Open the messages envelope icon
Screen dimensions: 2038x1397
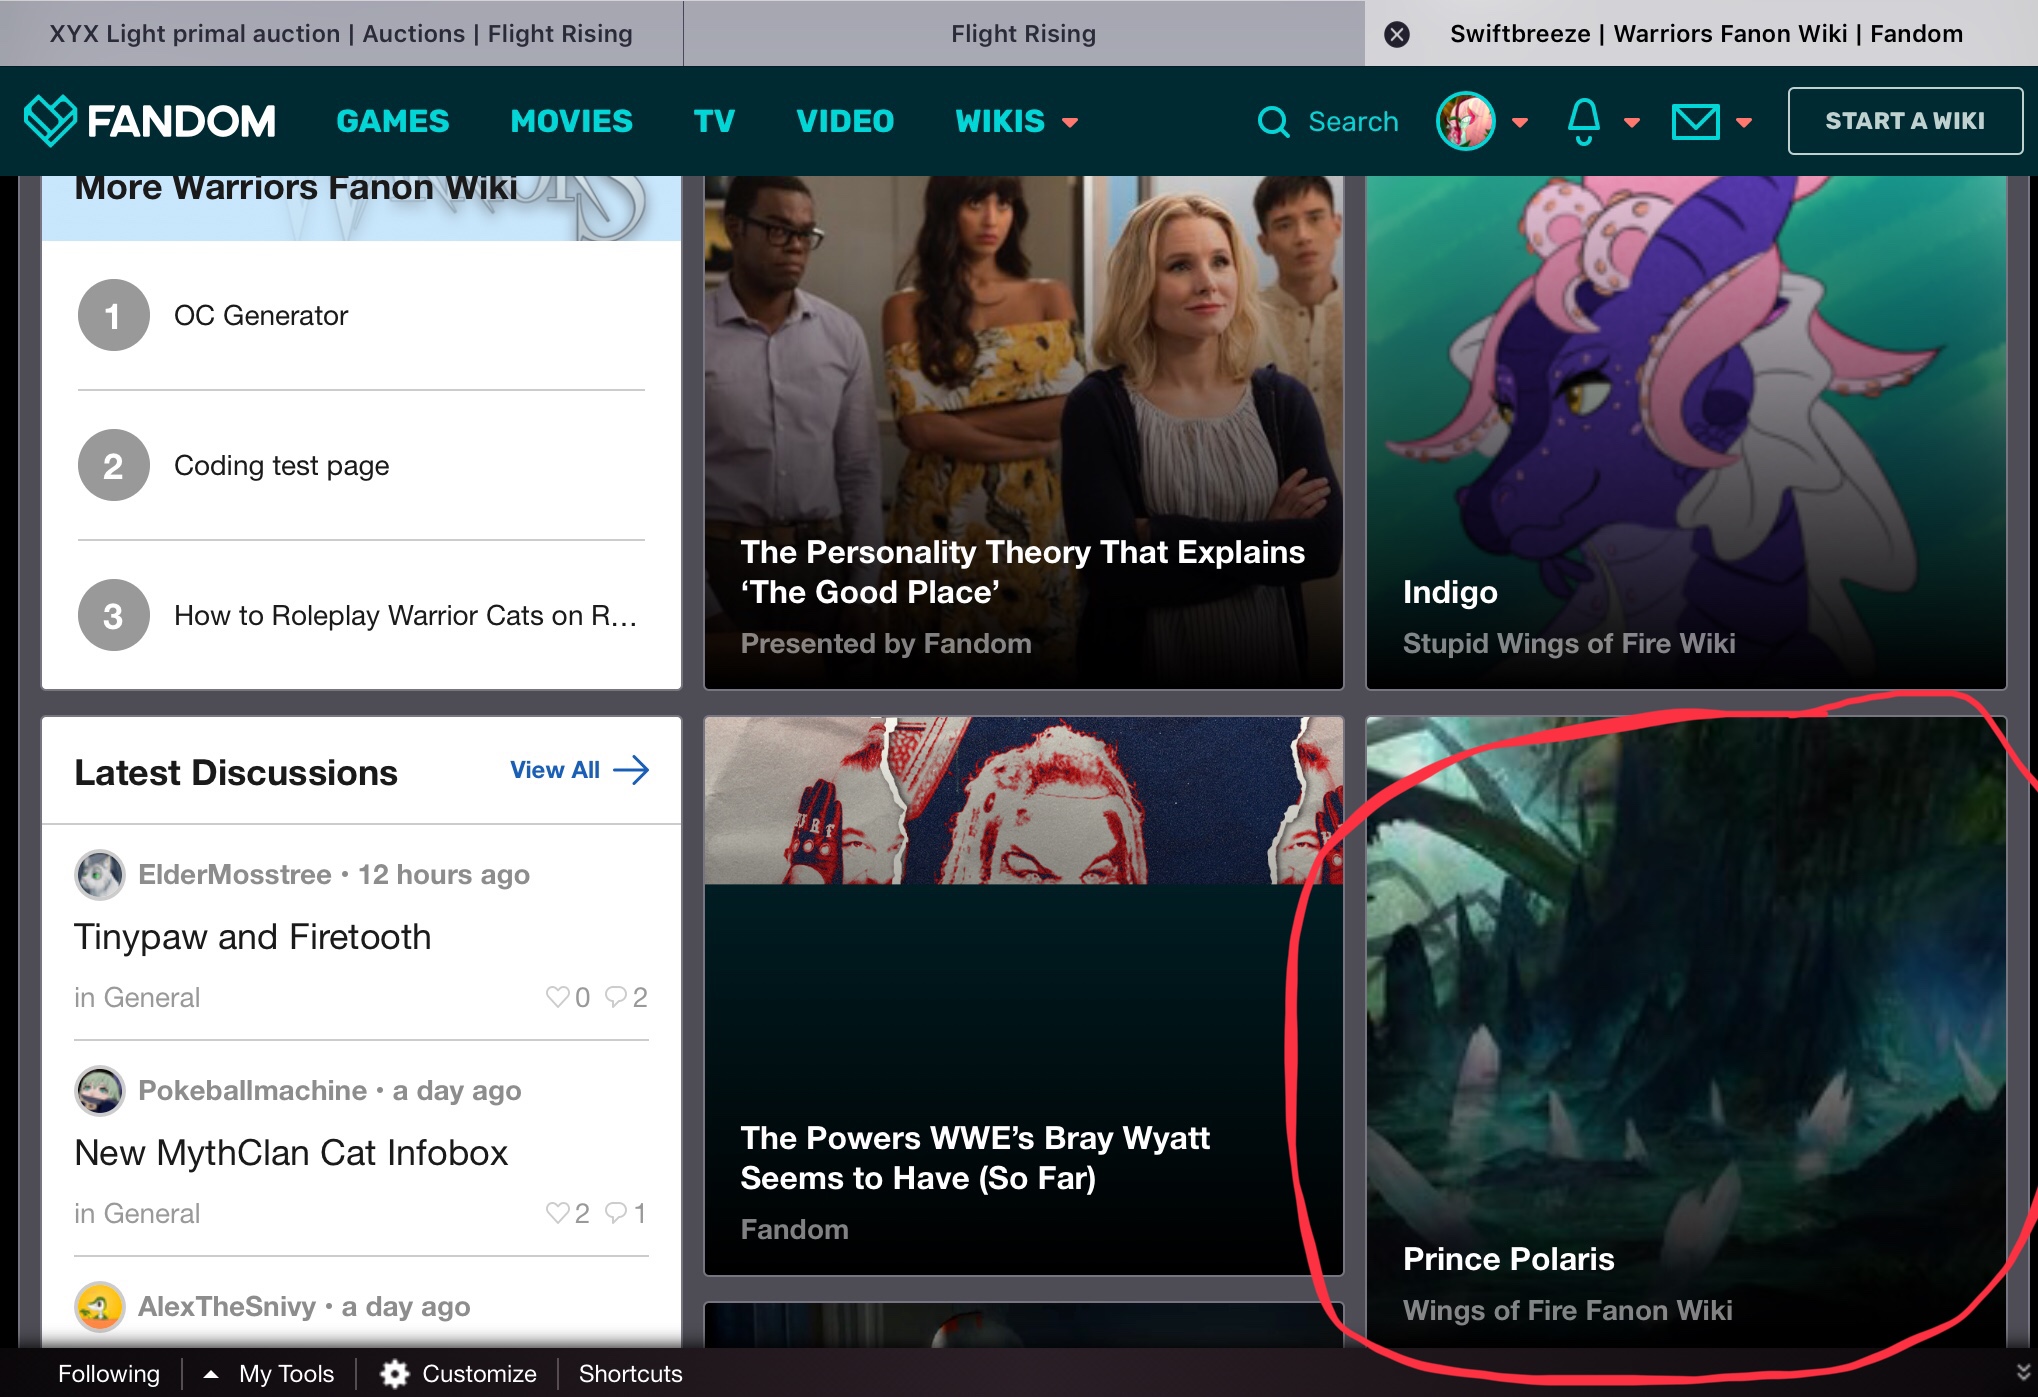tap(1695, 122)
